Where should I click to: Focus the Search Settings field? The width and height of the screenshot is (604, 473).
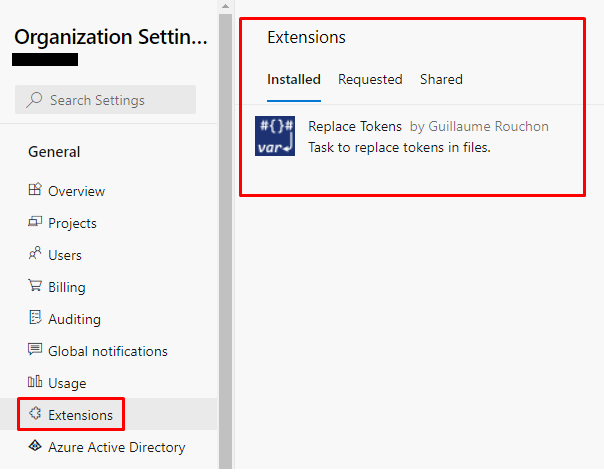115,100
